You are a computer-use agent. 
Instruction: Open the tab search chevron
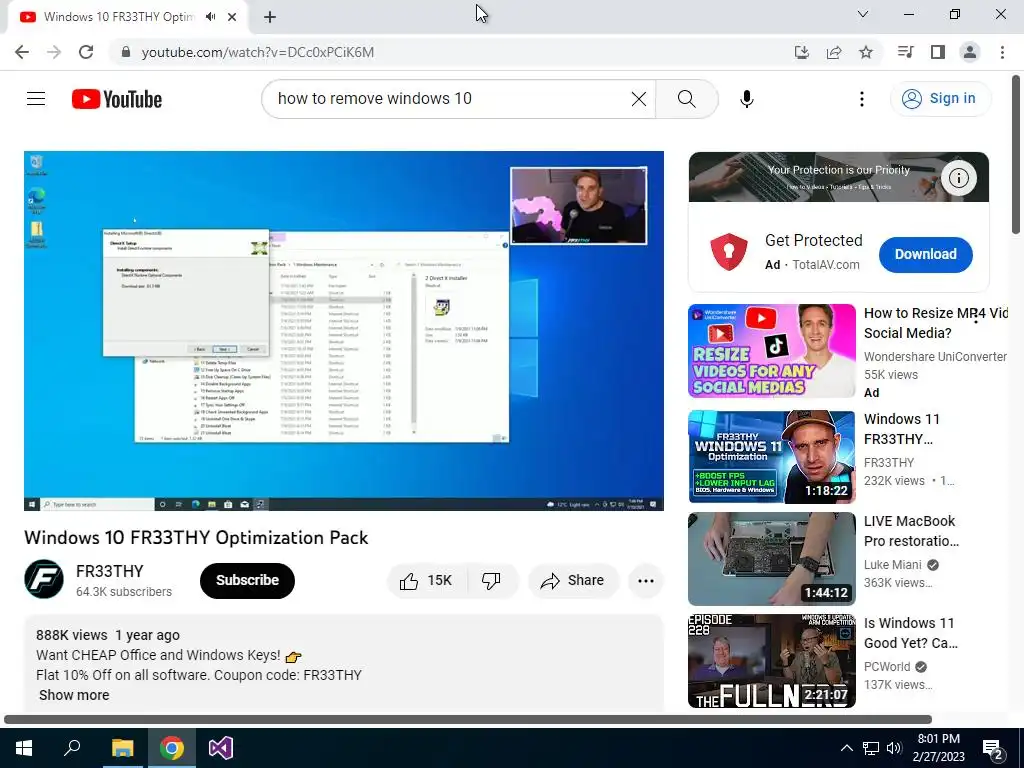(863, 14)
